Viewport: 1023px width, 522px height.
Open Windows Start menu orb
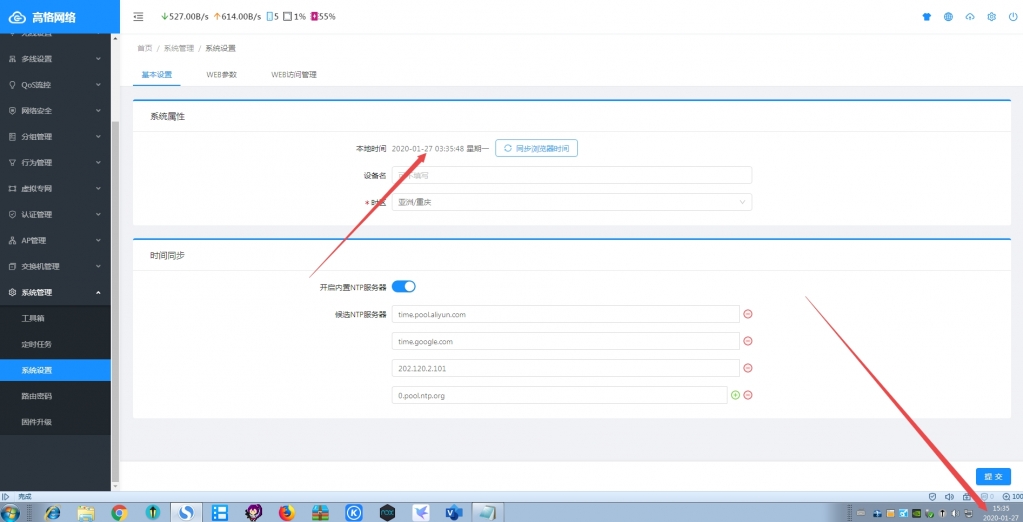(x=11, y=513)
